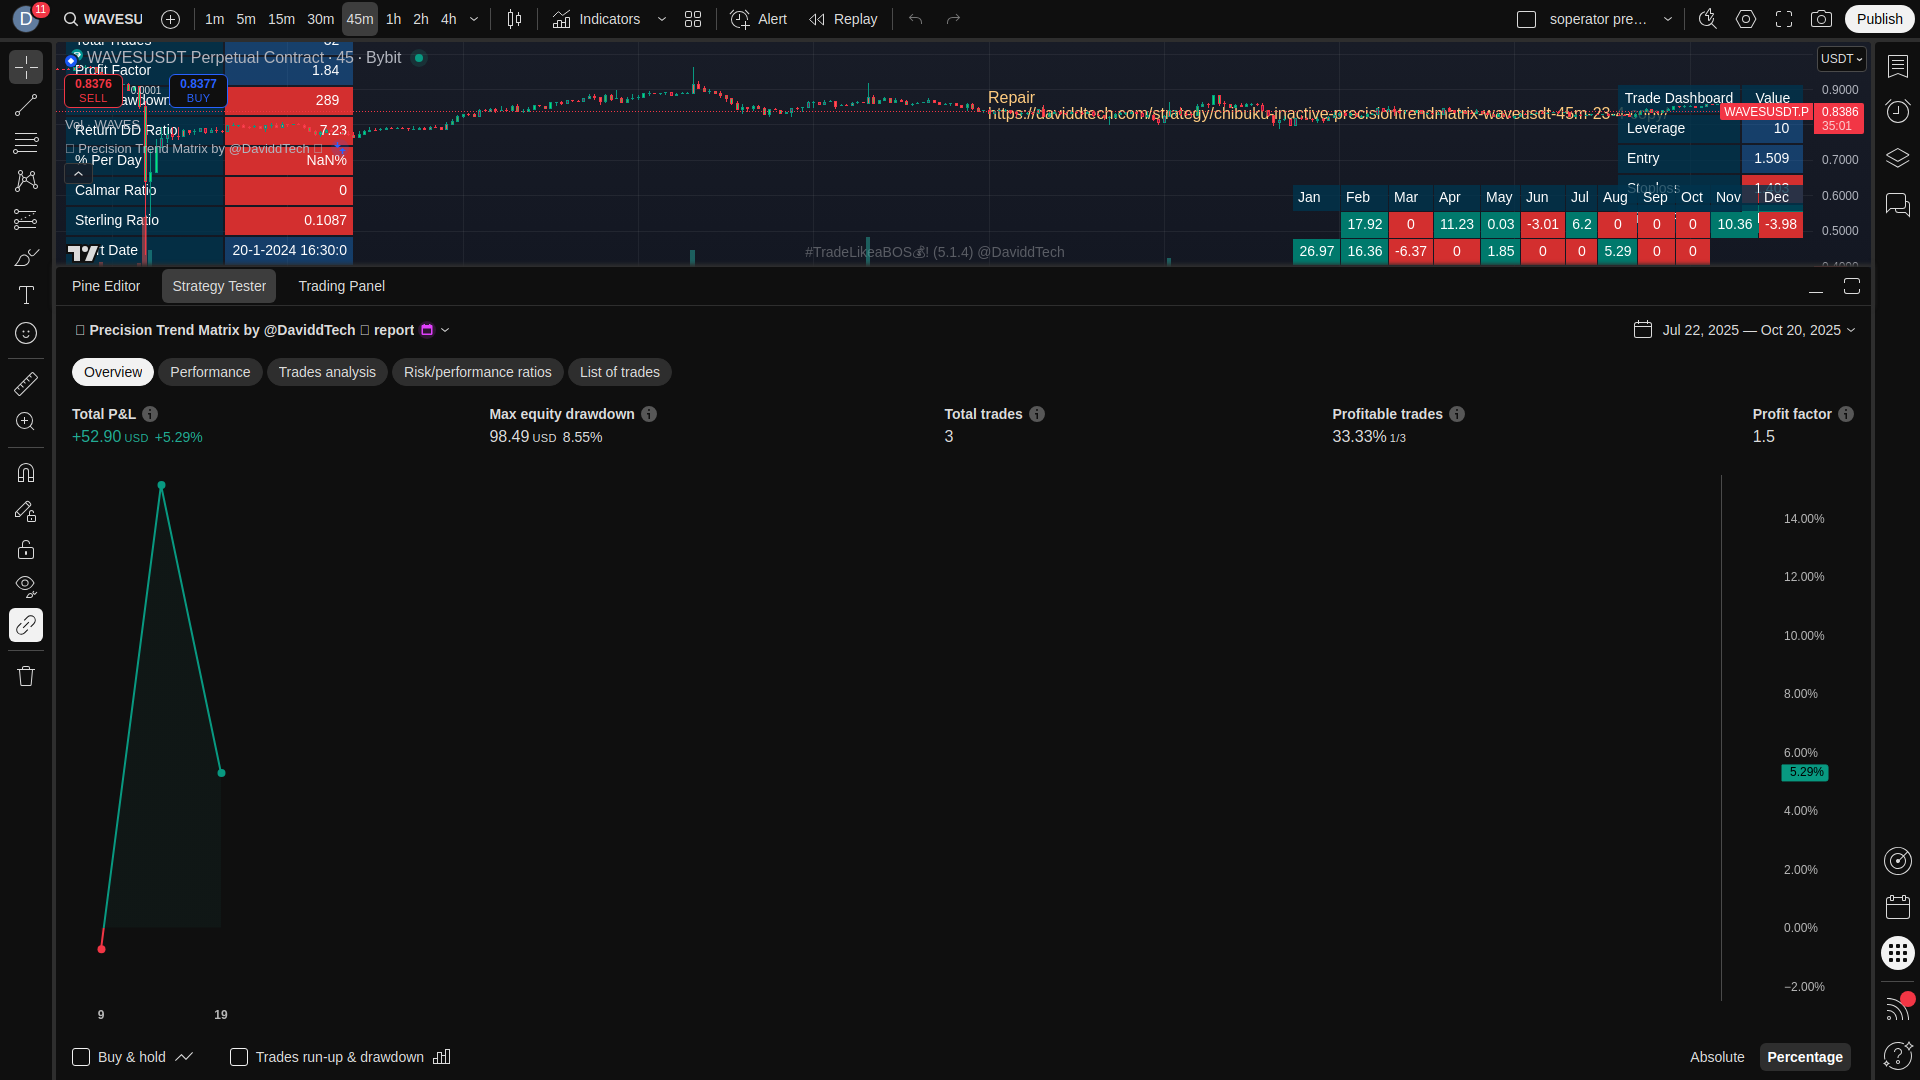
Task: Open the emoji icons tool
Action: coord(26,333)
